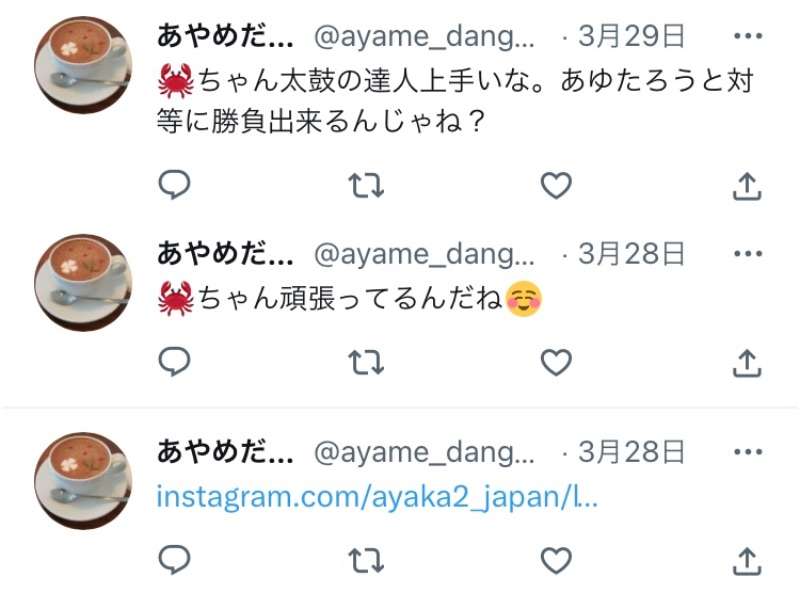Like the March 29 taiko tweet
The height and width of the screenshot is (594, 800).
[556, 185]
